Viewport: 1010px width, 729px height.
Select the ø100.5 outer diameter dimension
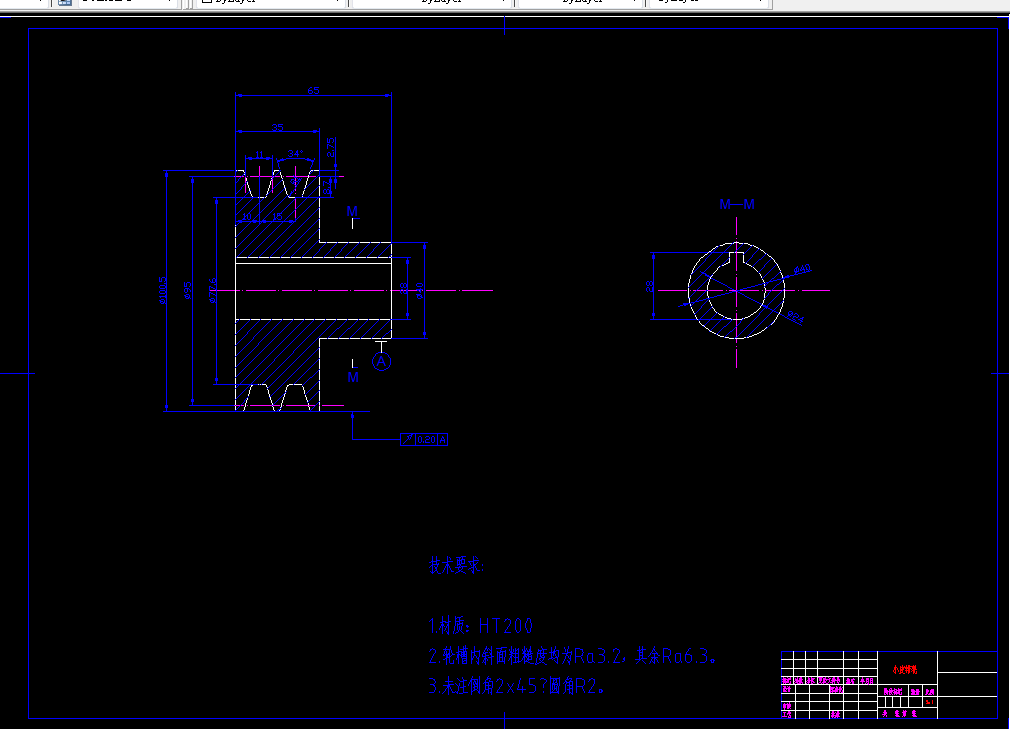pyautogui.click(x=162, y=290)
